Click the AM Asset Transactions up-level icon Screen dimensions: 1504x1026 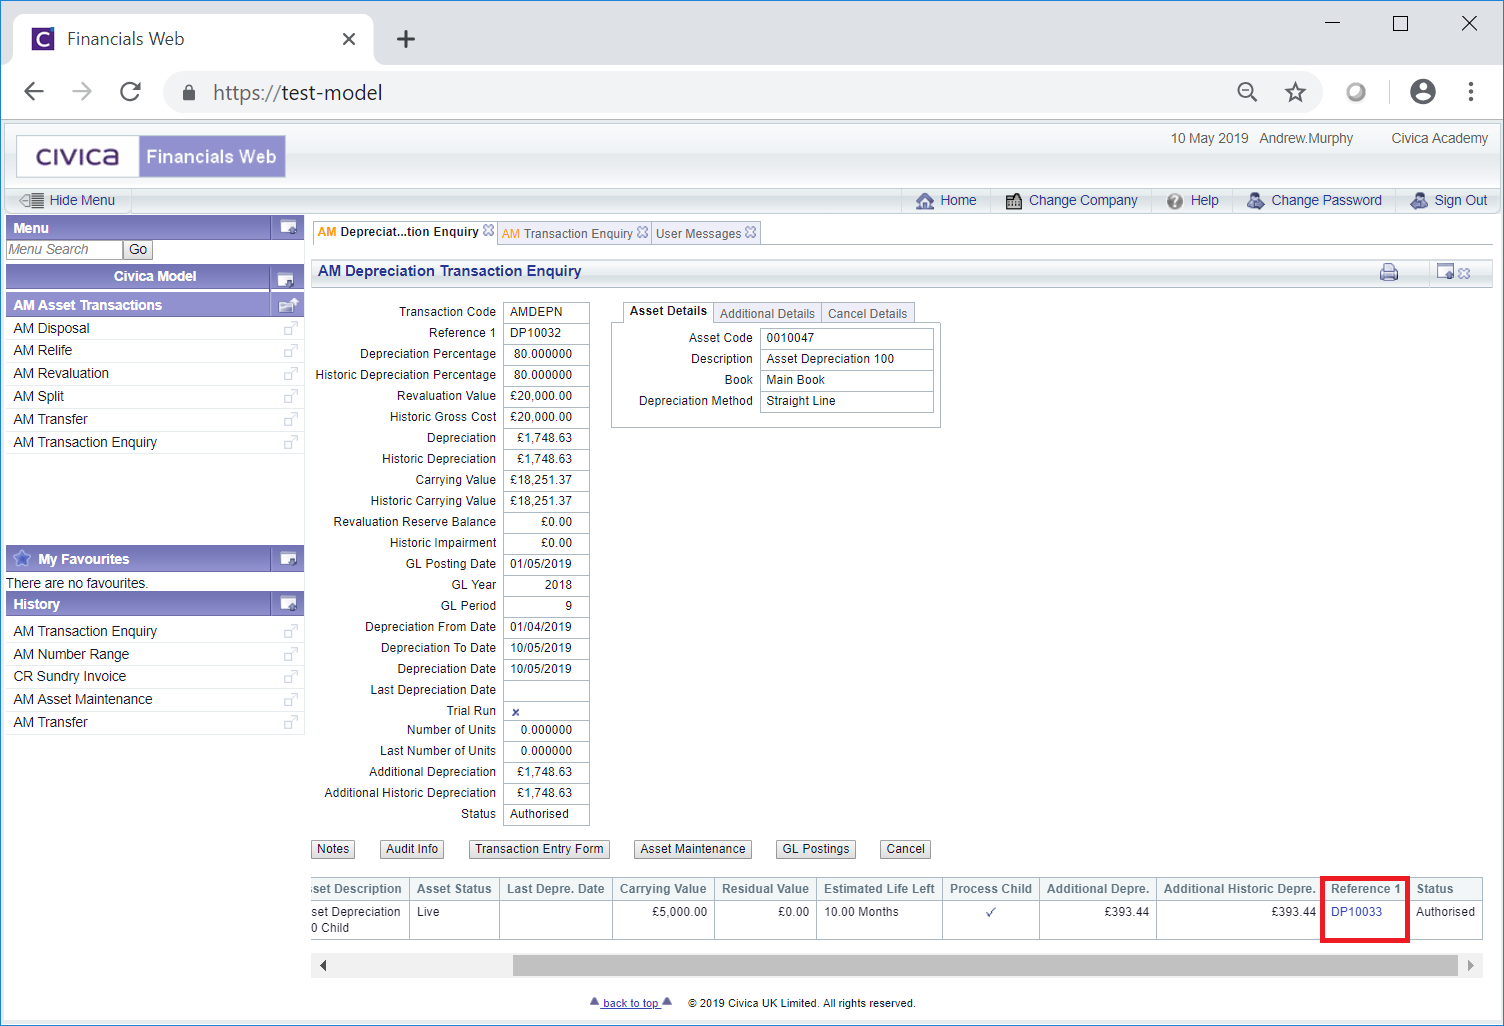[288, 305]
